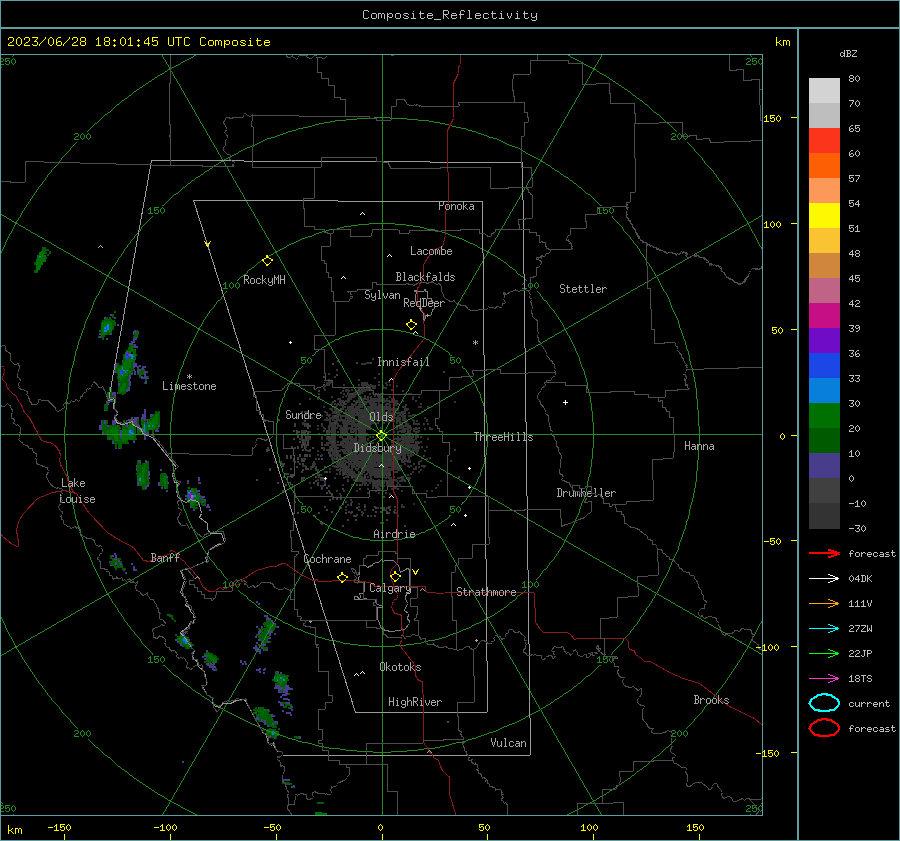Click the asterisk marker above Limestone
The height and width of the screenshot is (841, 900).
pyautogui.click(x=189, y=377)
